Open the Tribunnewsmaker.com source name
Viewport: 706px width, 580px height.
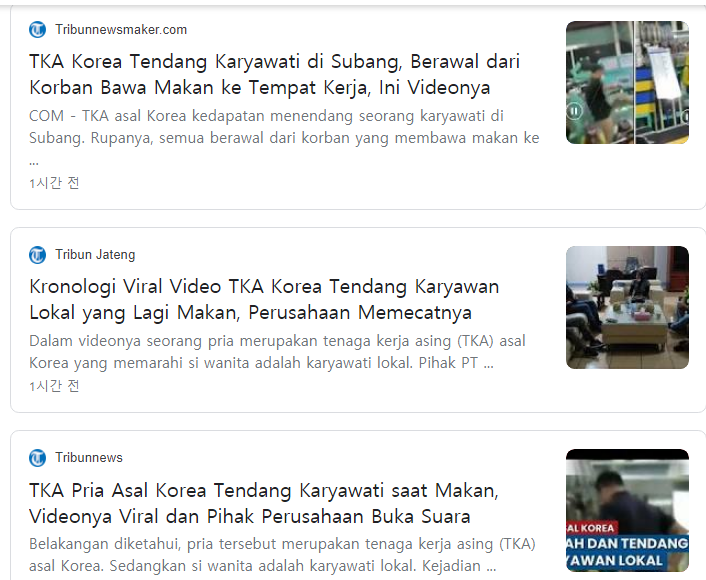pos(121,30)
